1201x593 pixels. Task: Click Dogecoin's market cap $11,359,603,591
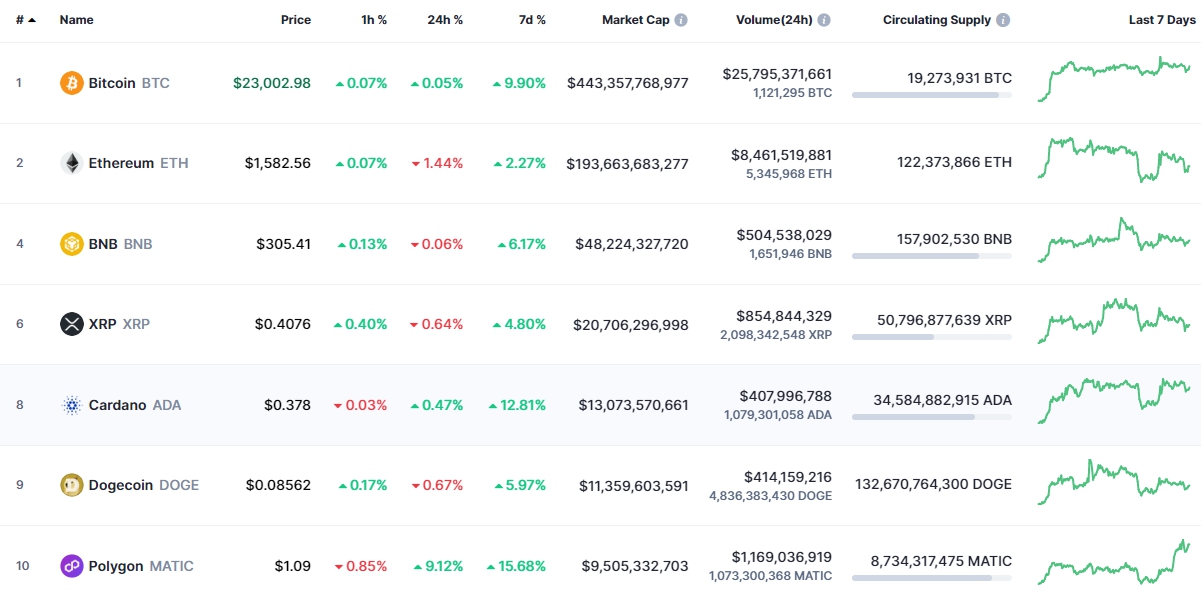point(634,485)
